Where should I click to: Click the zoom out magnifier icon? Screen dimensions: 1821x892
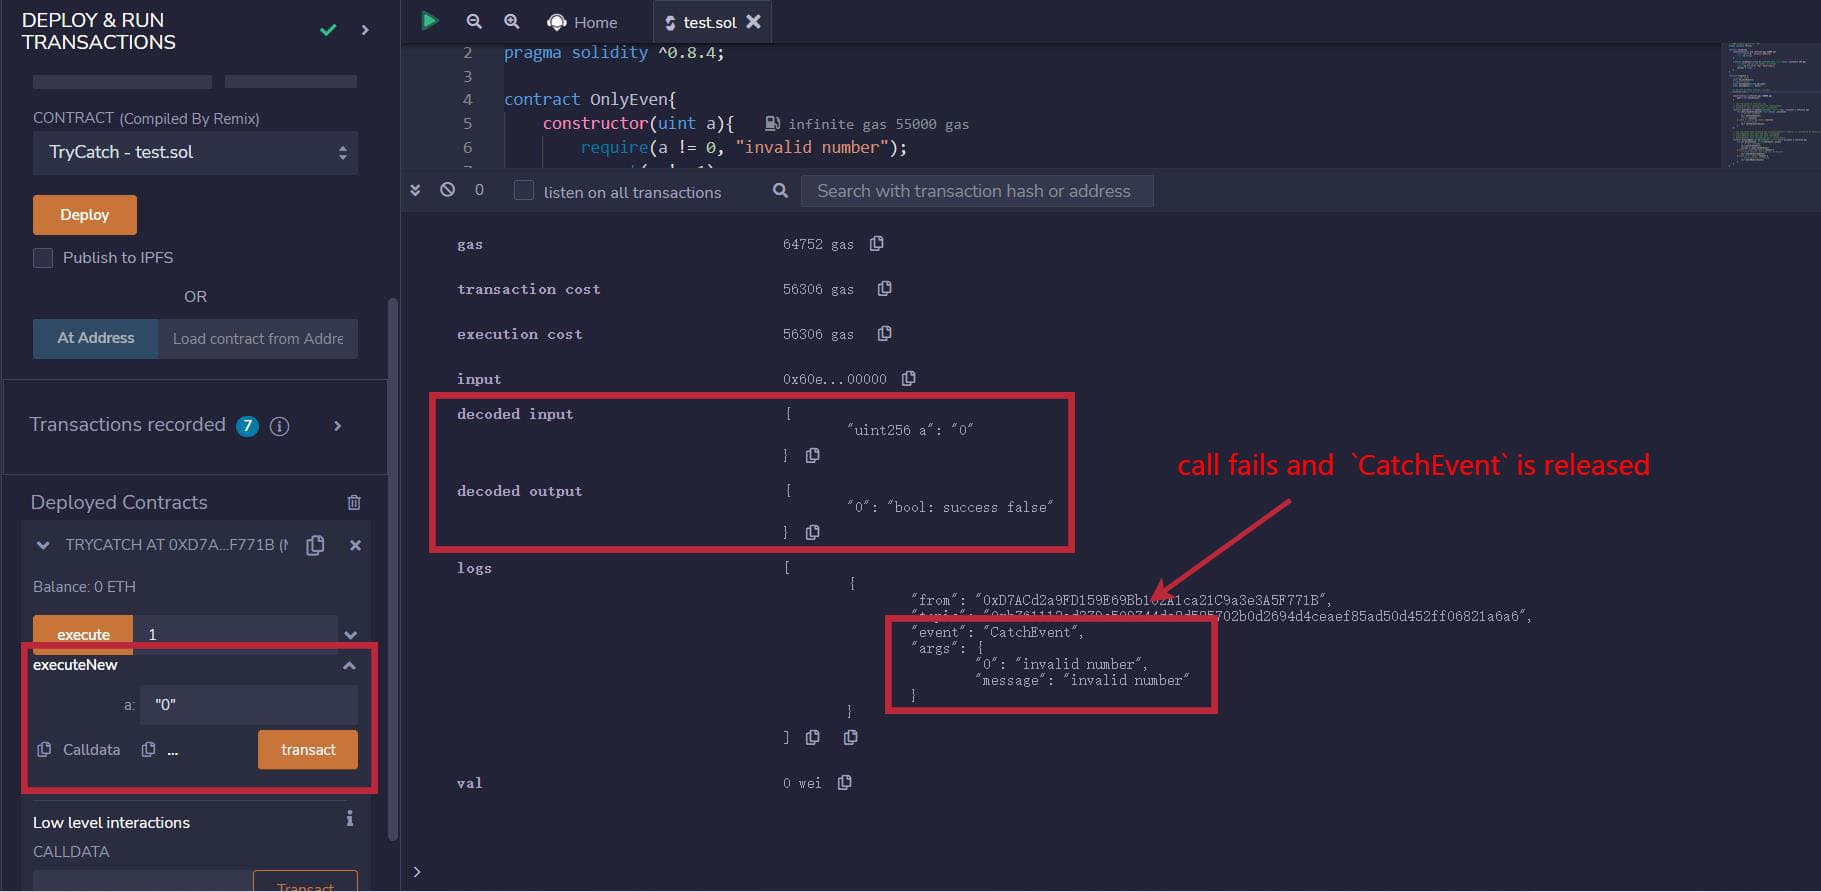pyautogui.click(x=474, y=21)
